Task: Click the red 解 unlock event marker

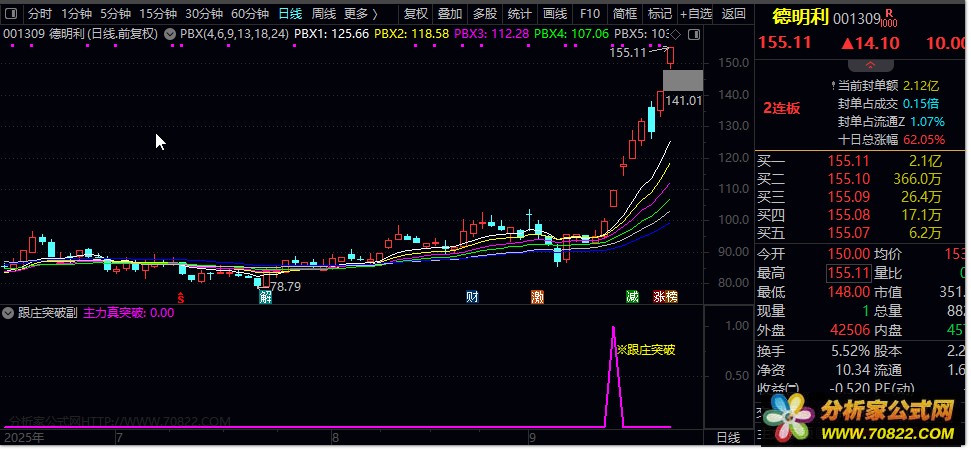Action: [265, 297]
